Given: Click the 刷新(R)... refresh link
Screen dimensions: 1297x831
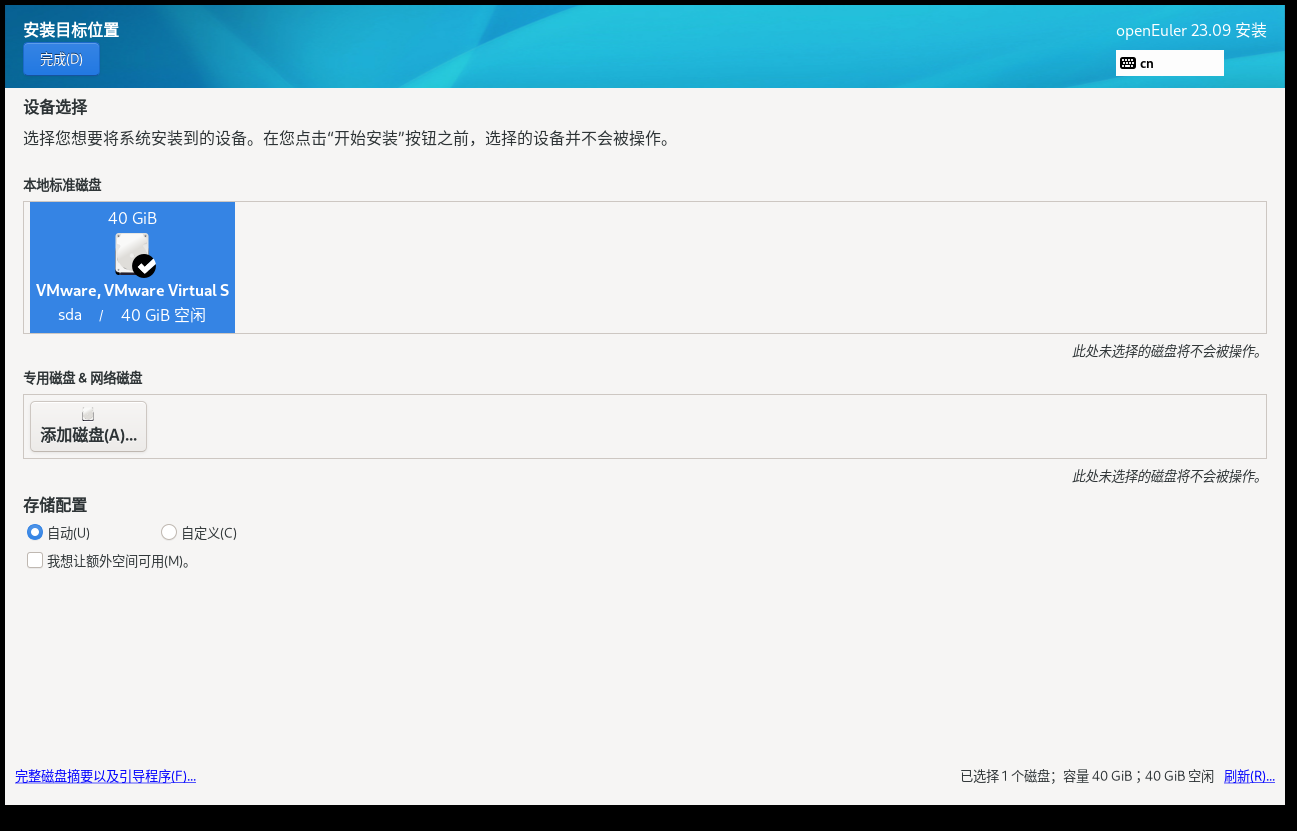Looking at the screenshot, I should [x=1249, y=776].
